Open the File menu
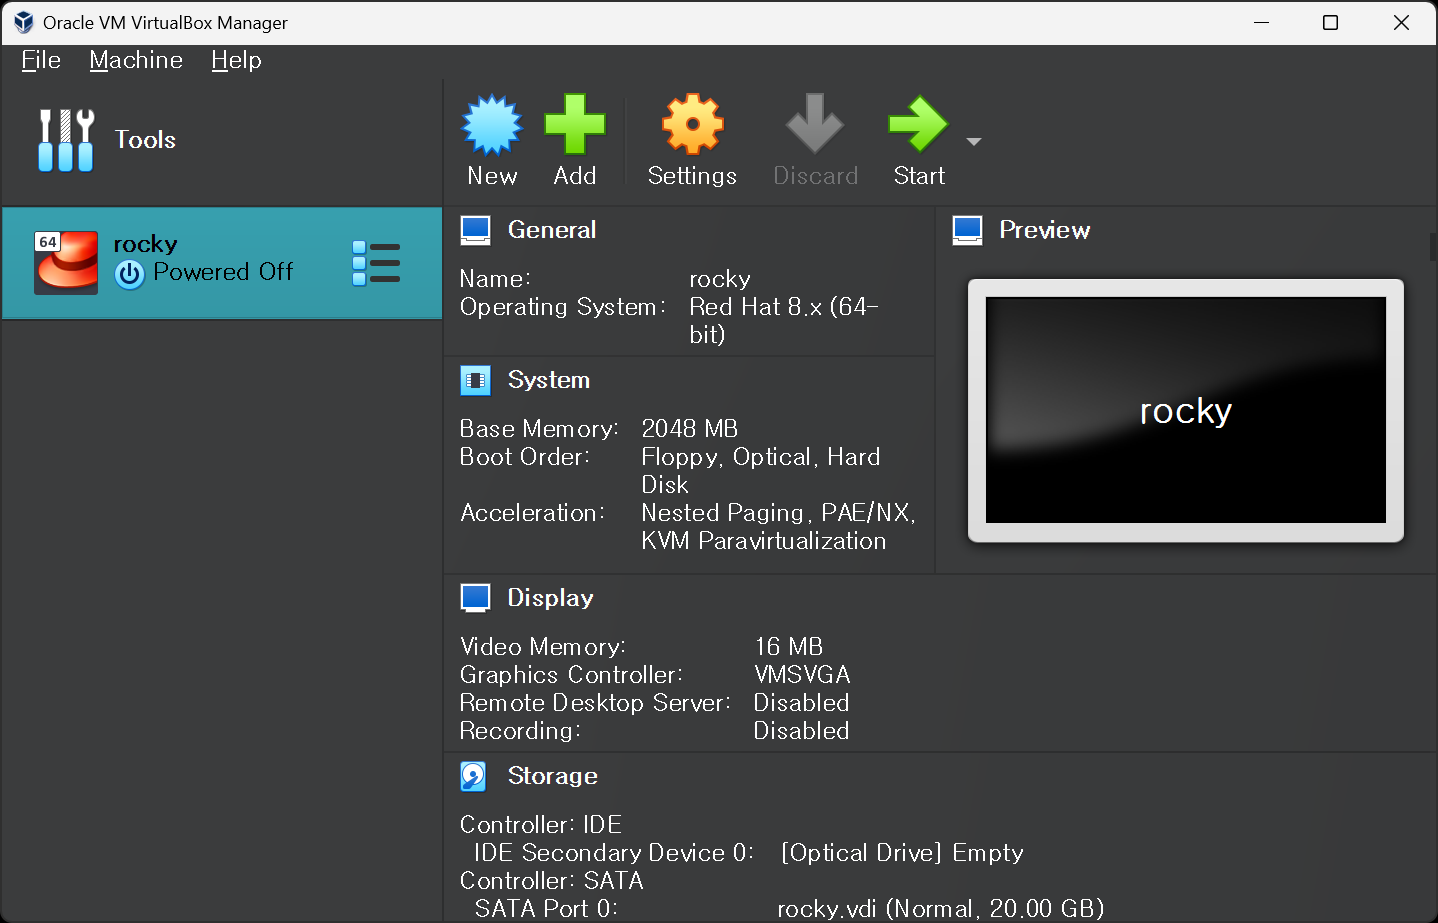 (x=41, y=60)
